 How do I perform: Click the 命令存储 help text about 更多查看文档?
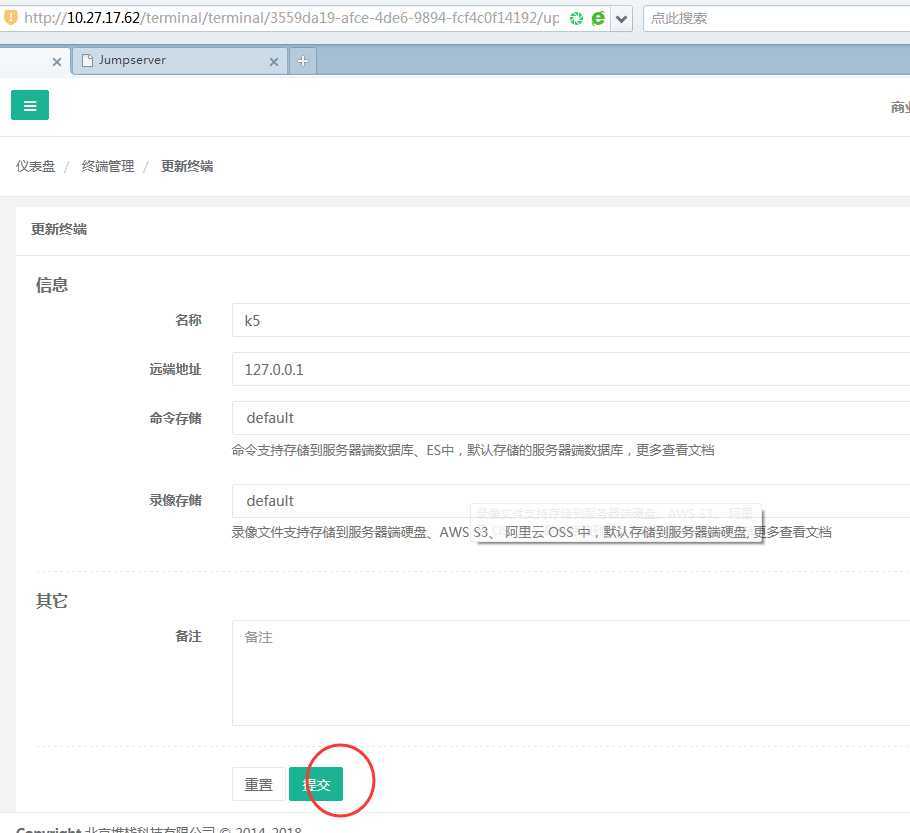[x=473, y=450]
